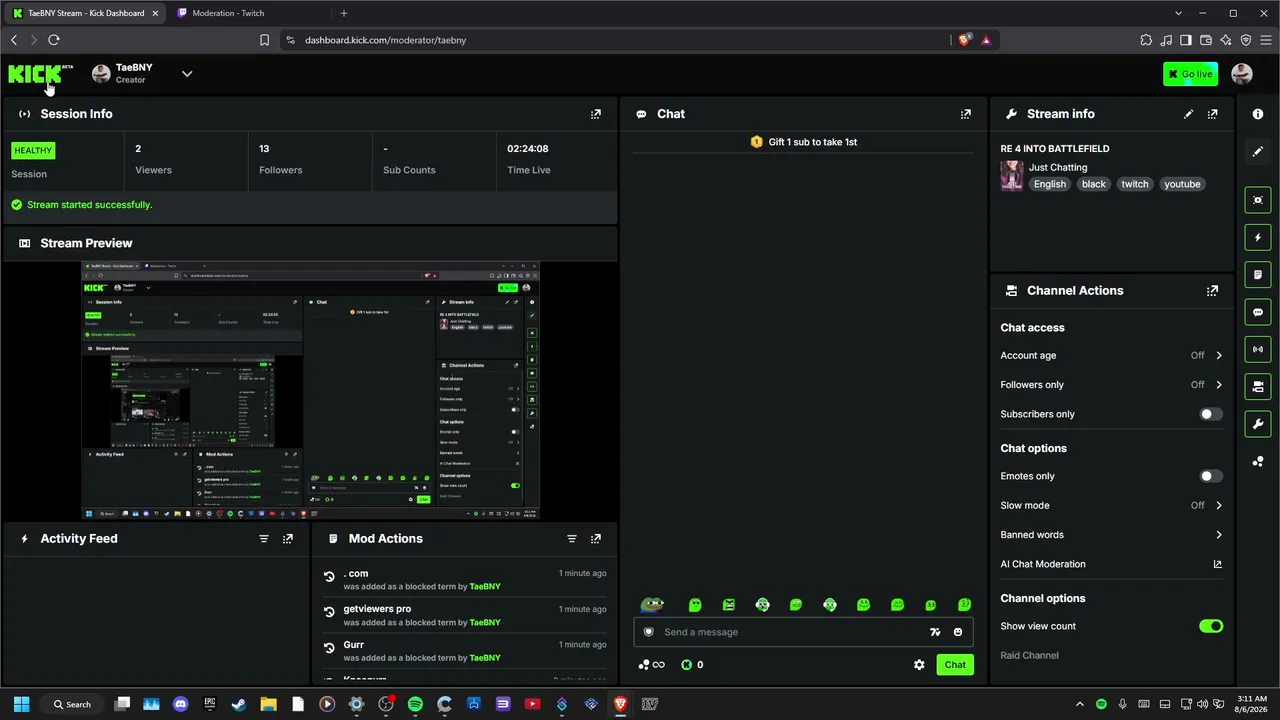Pop out the Channel Actions panel
Screen dimensions: 1280x720
[1213, 291]
